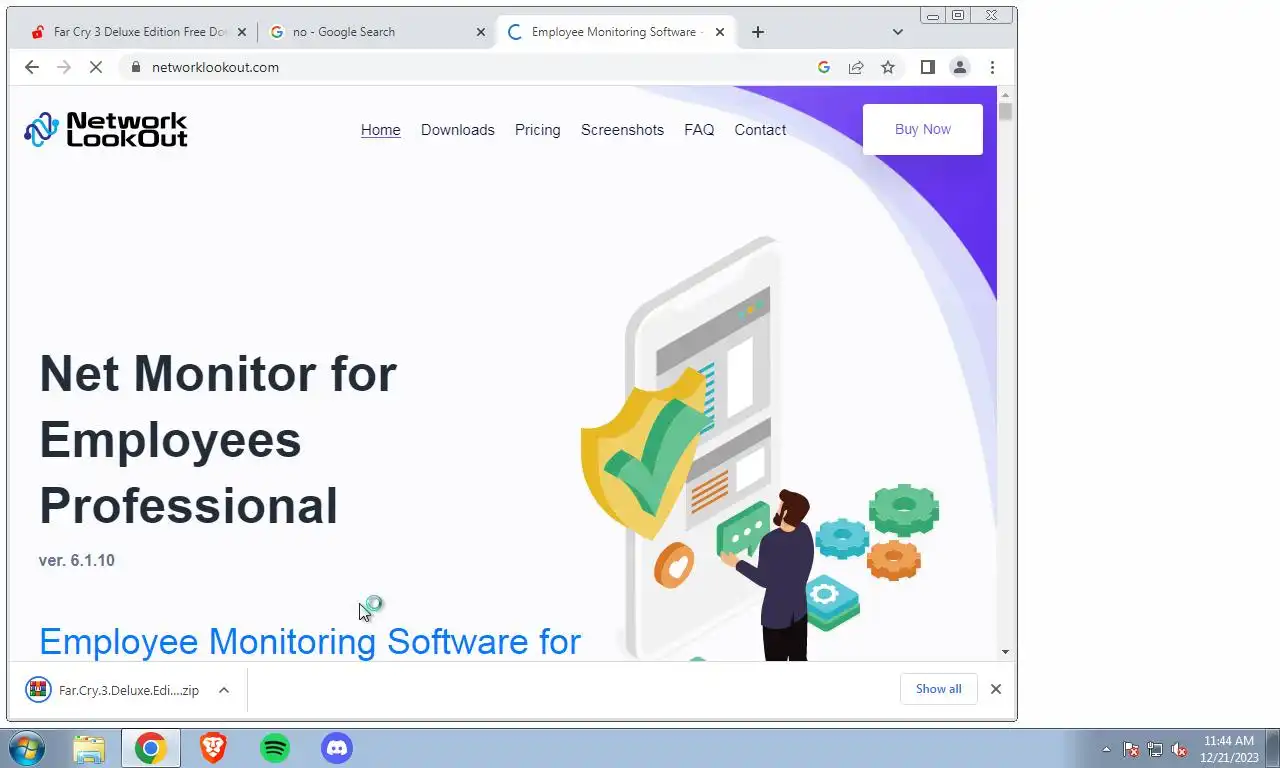1280x768 pixels.
Task: Close the Far Cry 3 tab
Action: point(241,32)
